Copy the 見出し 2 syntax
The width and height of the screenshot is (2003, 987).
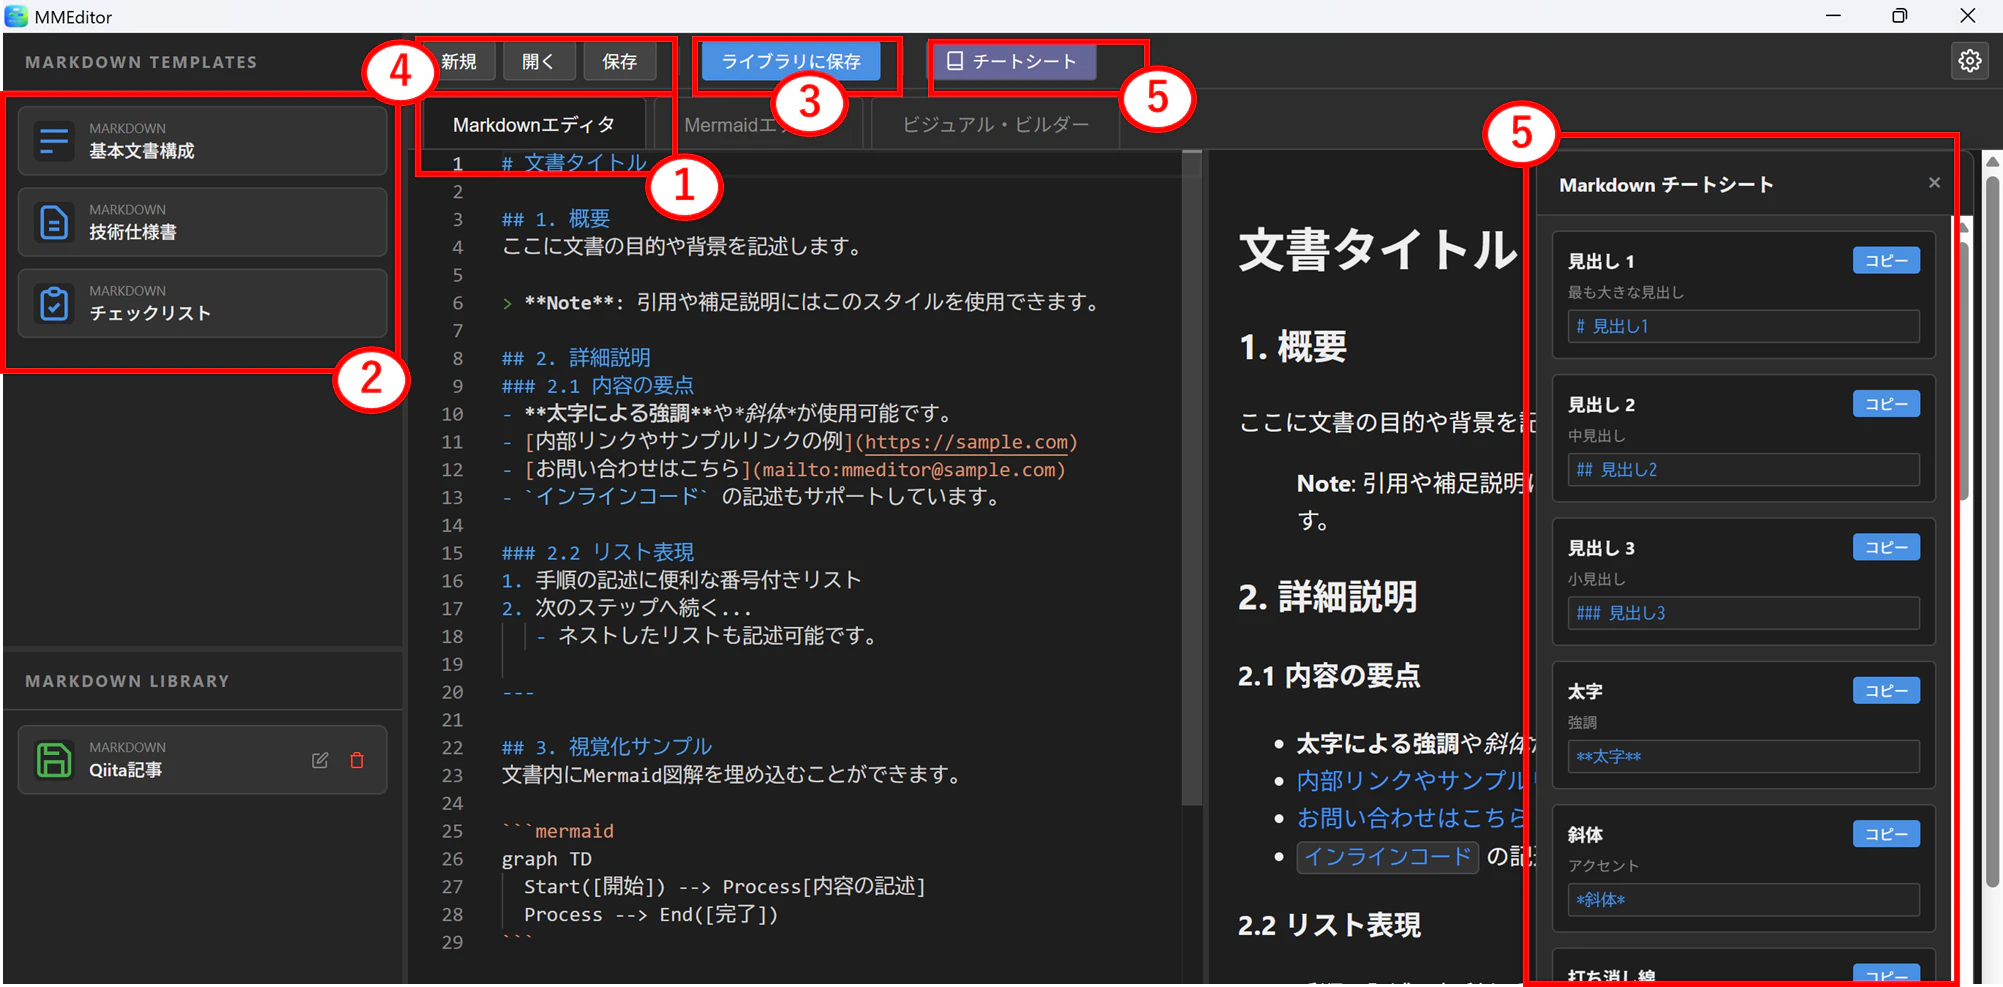coord(1886,403)
